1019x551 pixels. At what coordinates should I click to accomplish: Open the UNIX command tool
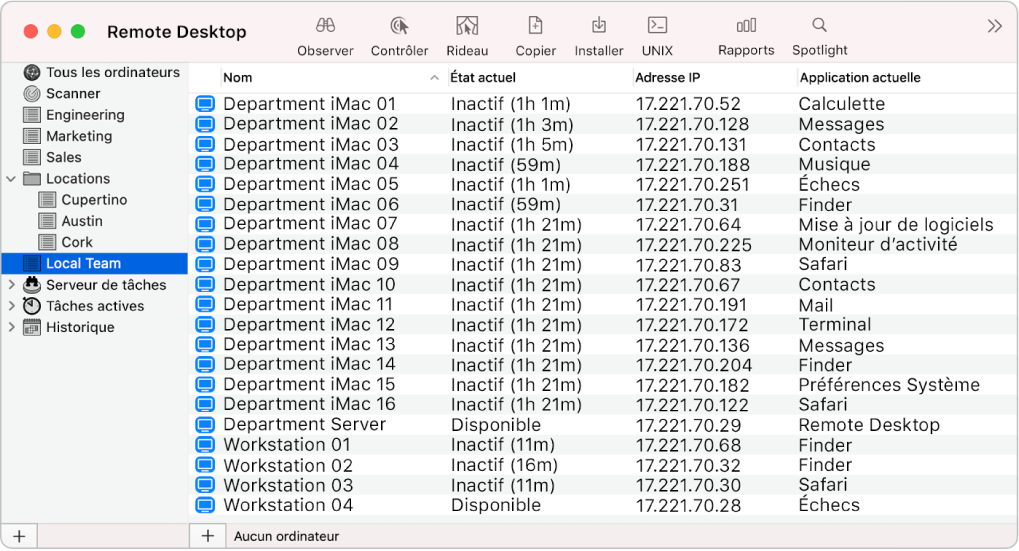point(657,26)
